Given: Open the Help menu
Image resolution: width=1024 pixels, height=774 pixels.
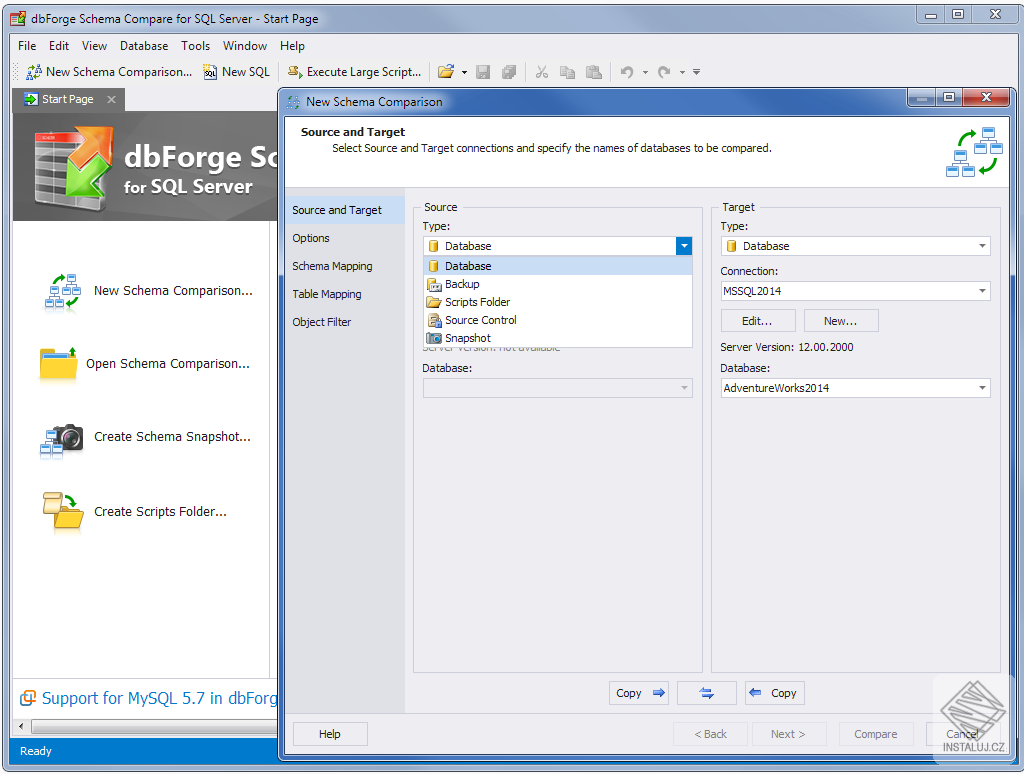Looking at the screenshot, I should click(x=292, y=46).
